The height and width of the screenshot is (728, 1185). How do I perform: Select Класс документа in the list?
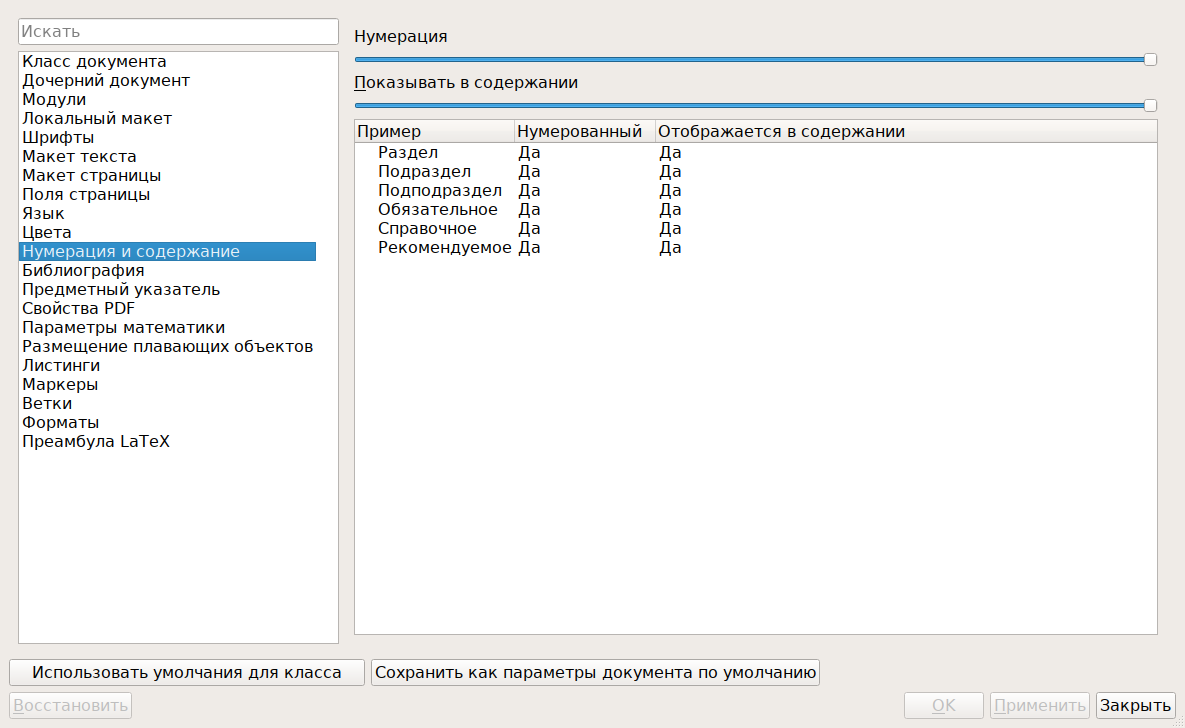click(167, 61)
